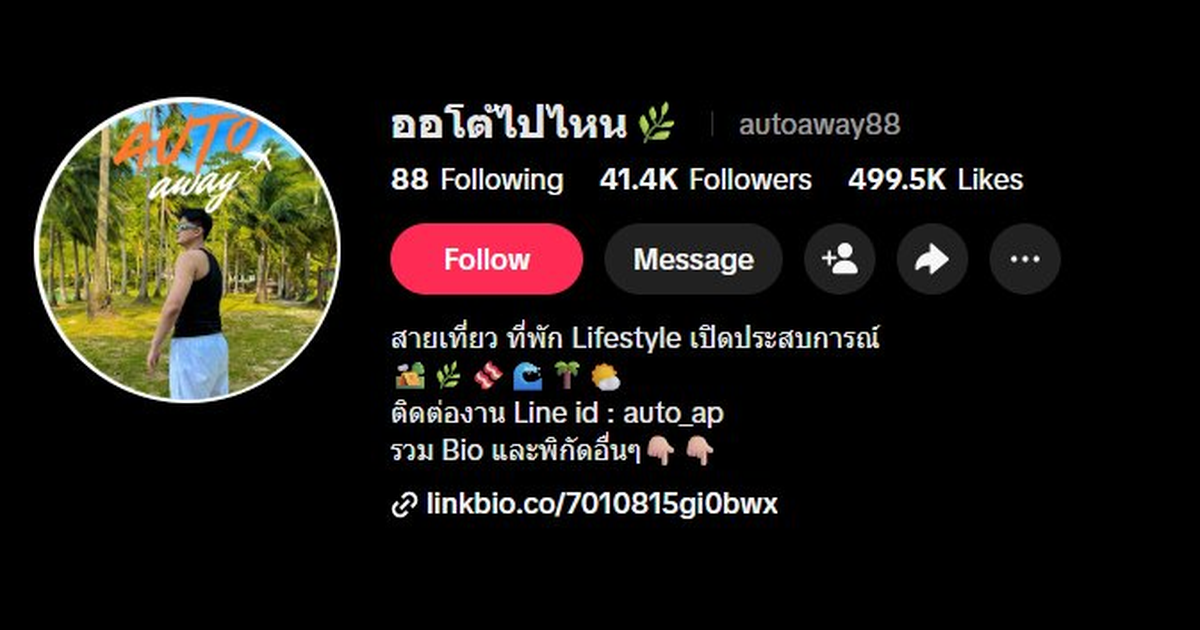Share the profile using the arrow icon
Screen dimensions: 1200x630
(x=932, y=259)
